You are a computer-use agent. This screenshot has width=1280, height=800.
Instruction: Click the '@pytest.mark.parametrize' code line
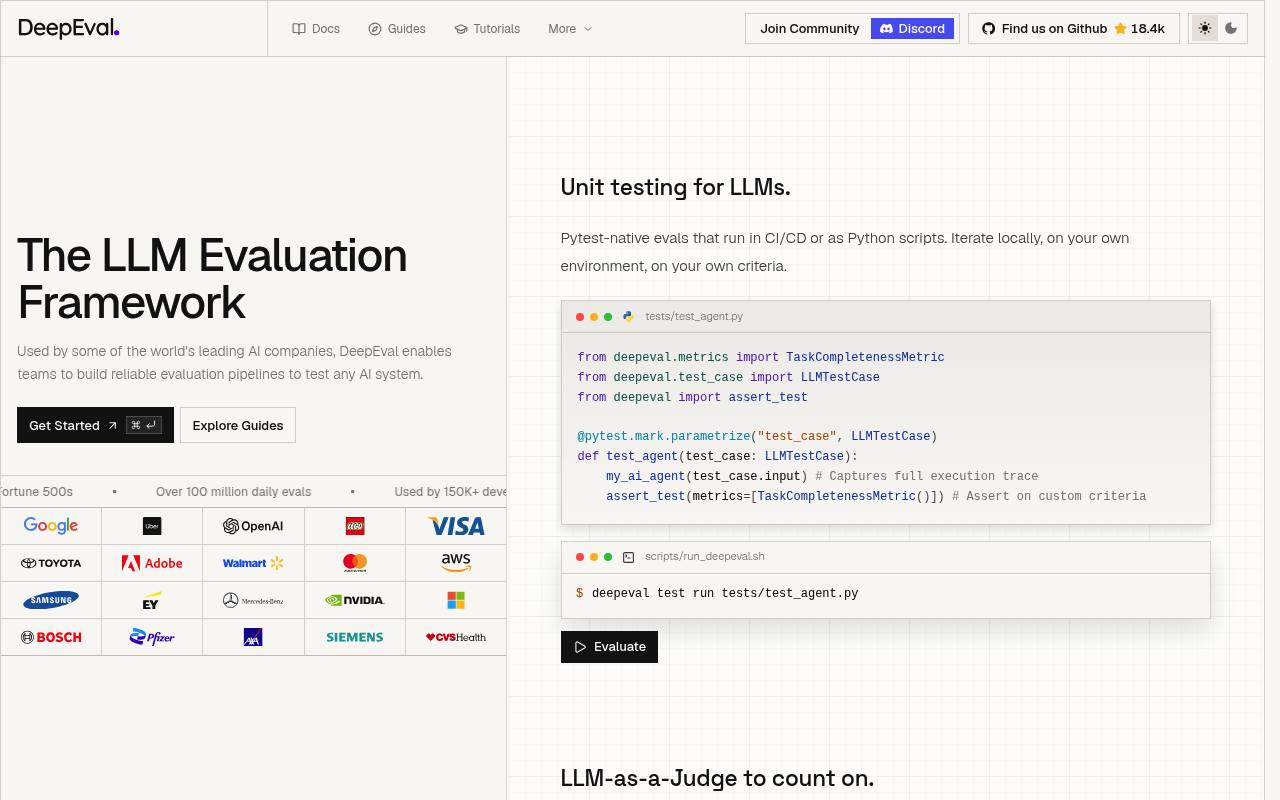click(x=757, y=436)
